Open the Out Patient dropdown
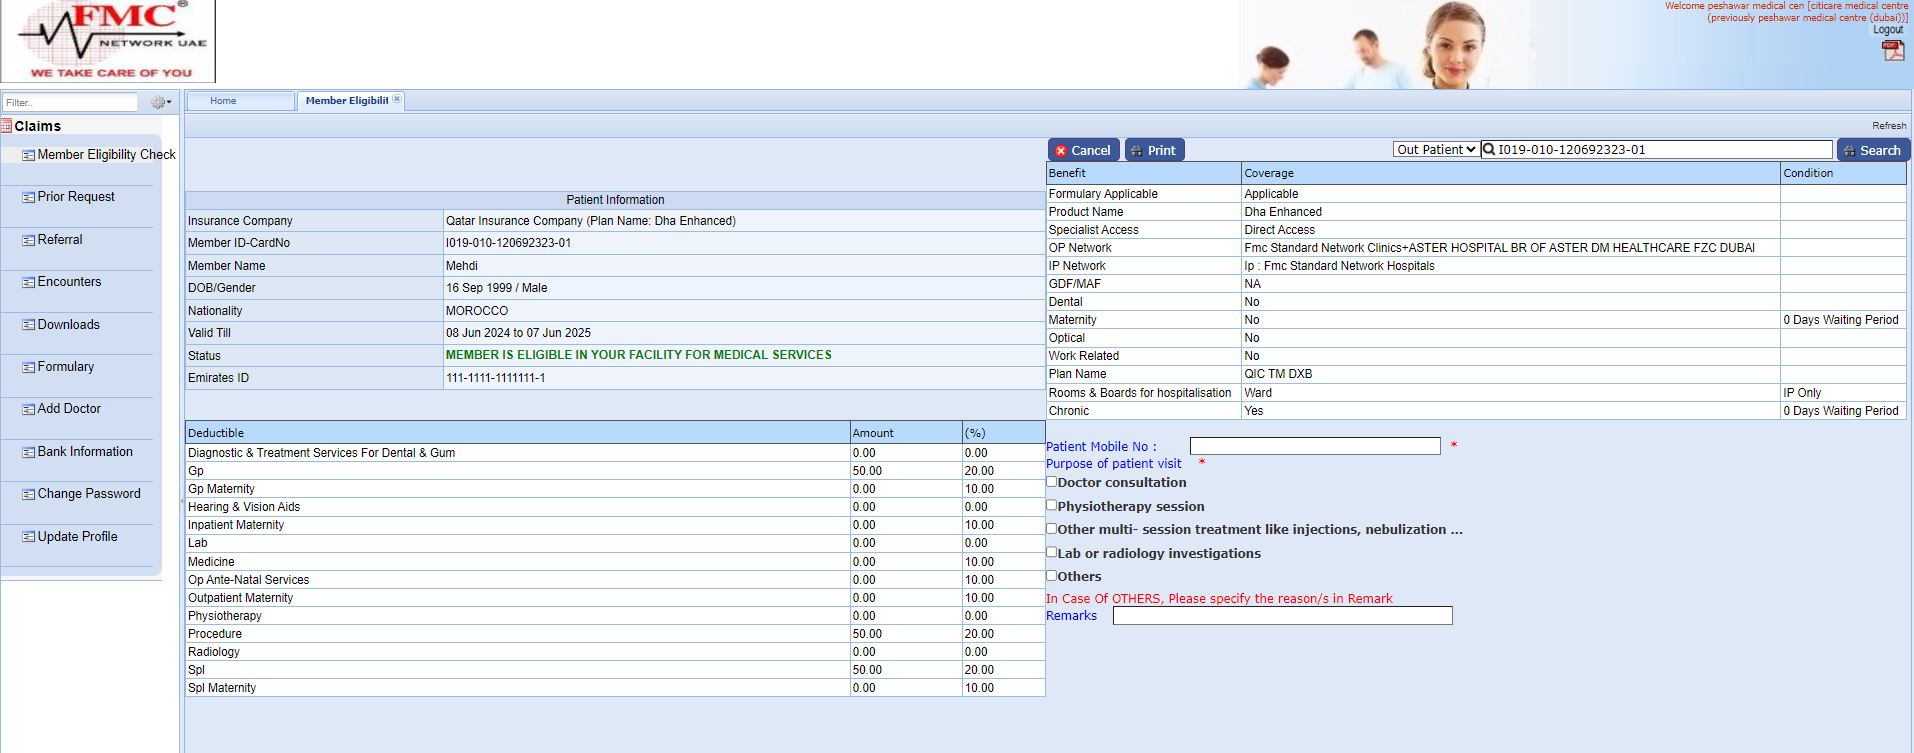This screenshot has width=1914, height=753. 1436,150
